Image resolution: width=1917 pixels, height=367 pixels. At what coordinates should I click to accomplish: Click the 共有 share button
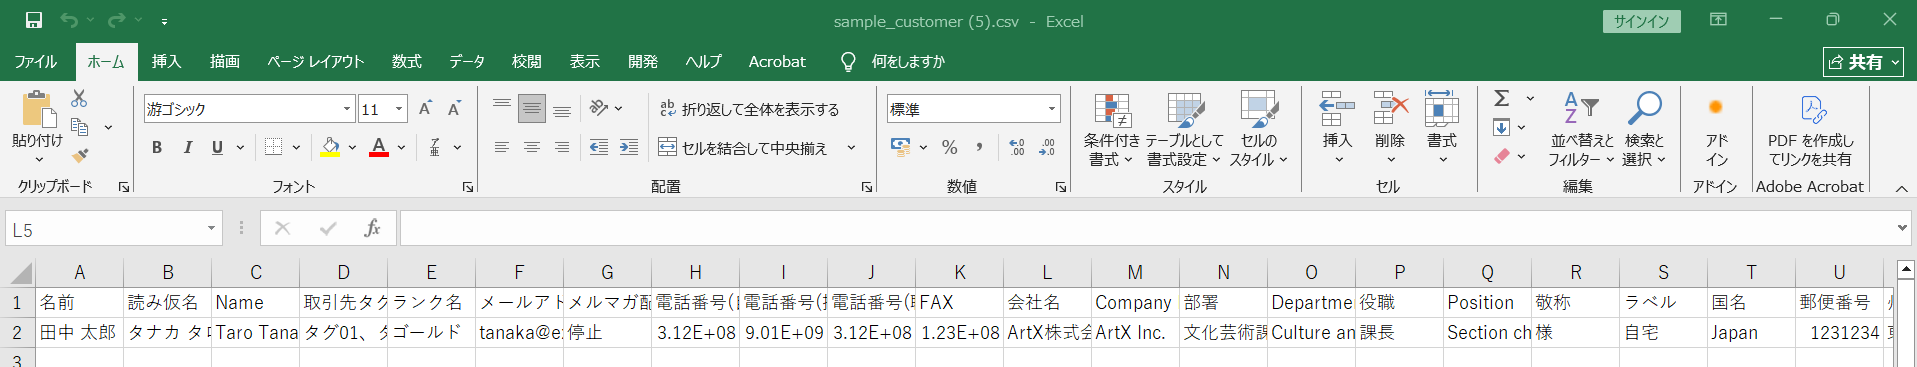click(1863, 62)
